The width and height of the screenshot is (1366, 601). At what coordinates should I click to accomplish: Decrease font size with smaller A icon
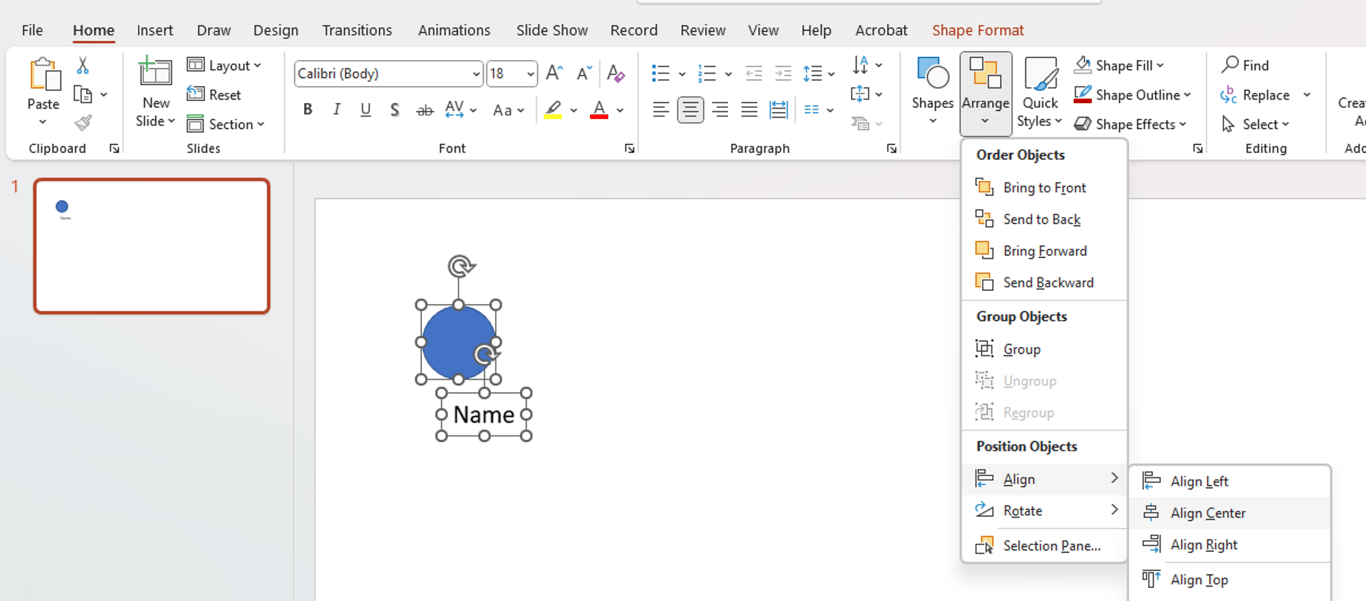[x=584, y=73]
